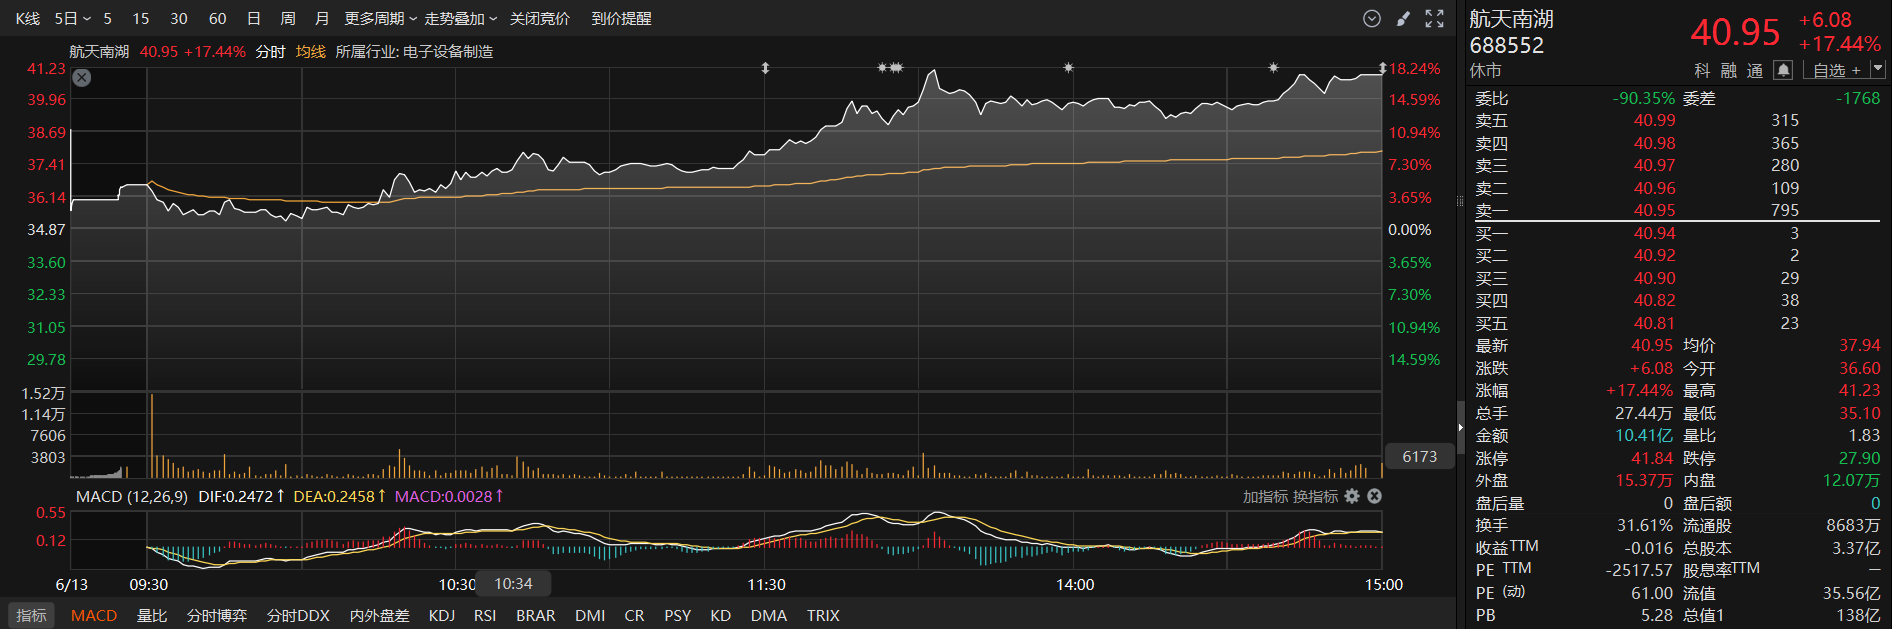This screenshot has width=1892, height=629.
Task: Open the 5日 period dropdown
Action: (73, 19)
